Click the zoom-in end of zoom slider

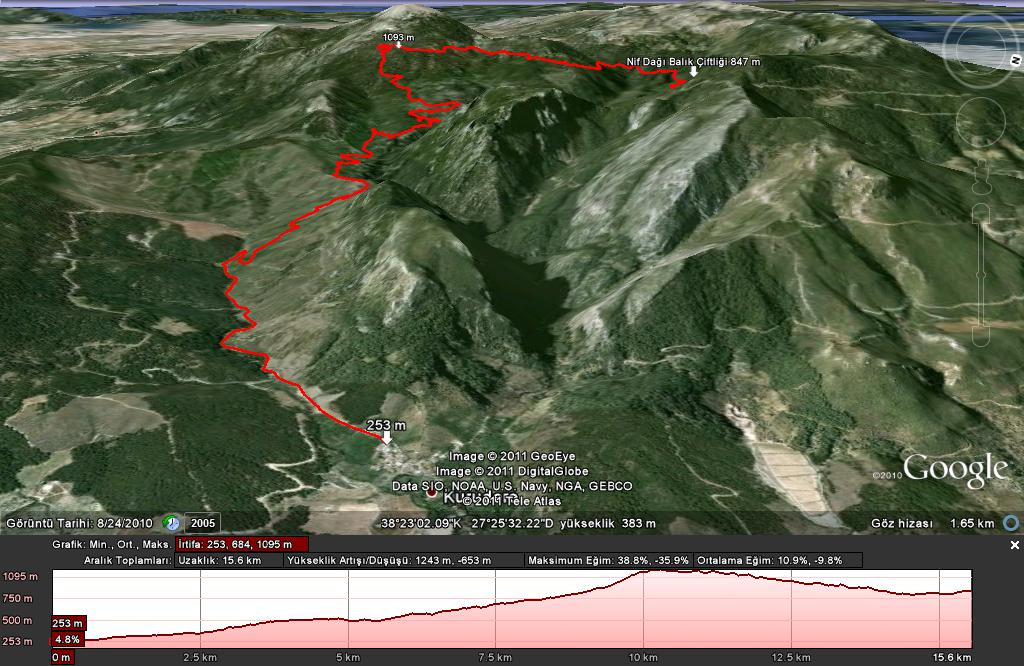981,212
